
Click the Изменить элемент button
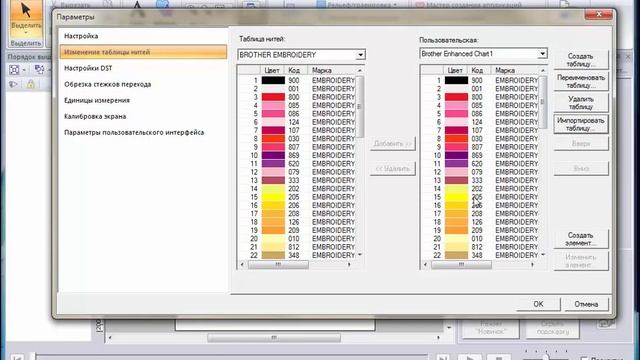point(580,261)
